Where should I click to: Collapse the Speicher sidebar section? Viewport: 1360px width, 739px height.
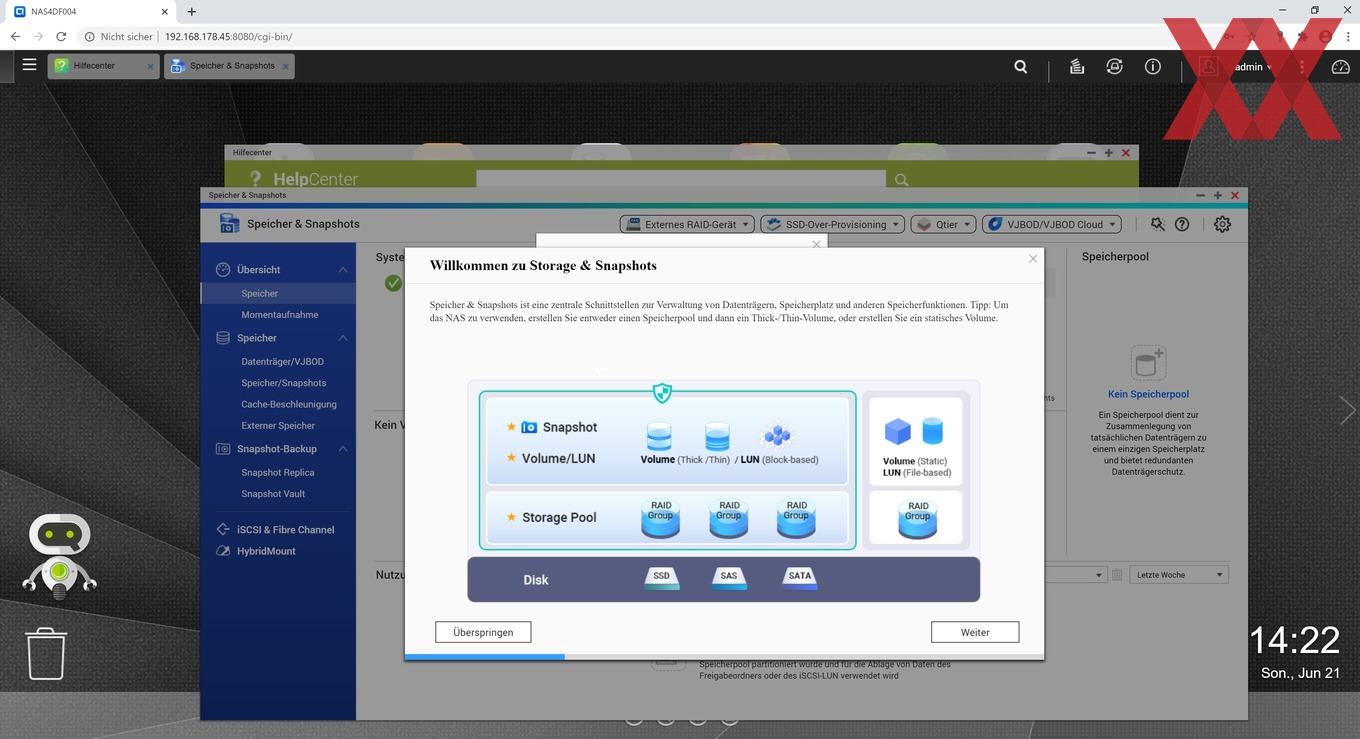pos(343,338)
